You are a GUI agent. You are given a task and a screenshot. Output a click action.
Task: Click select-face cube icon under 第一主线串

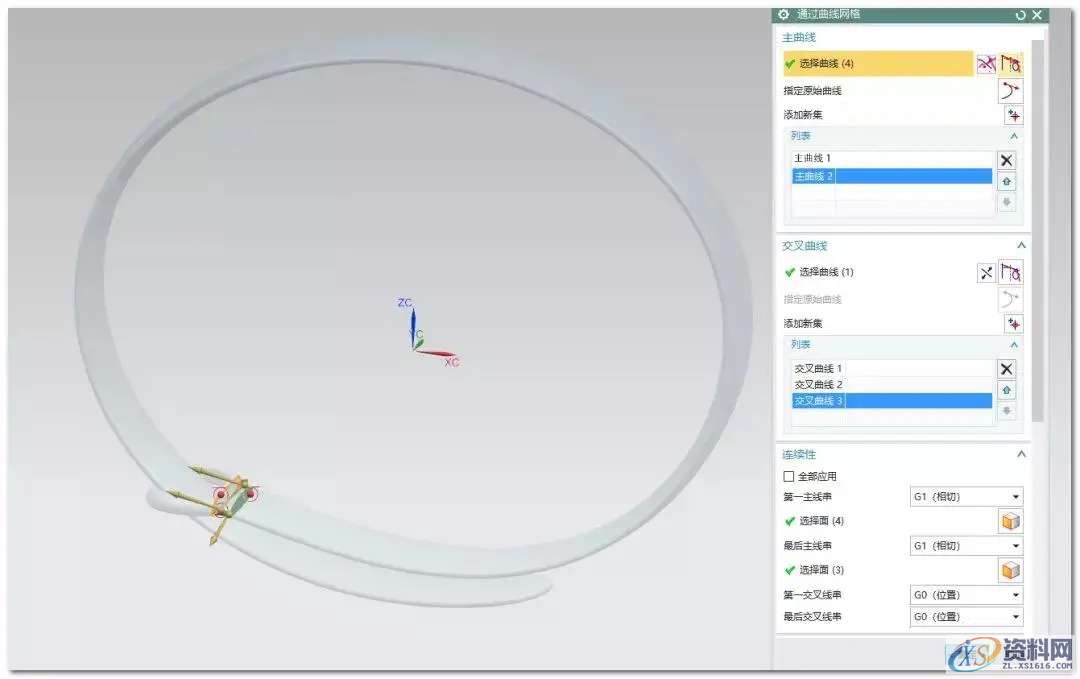click(1011, 521)
